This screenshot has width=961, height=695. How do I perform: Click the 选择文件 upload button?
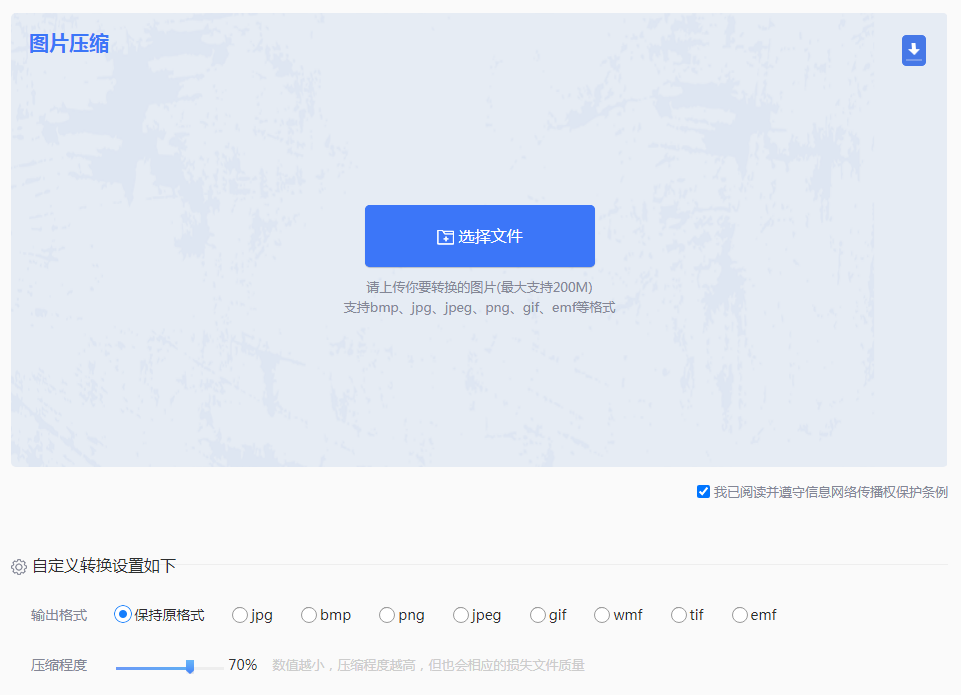pos(479,235)
